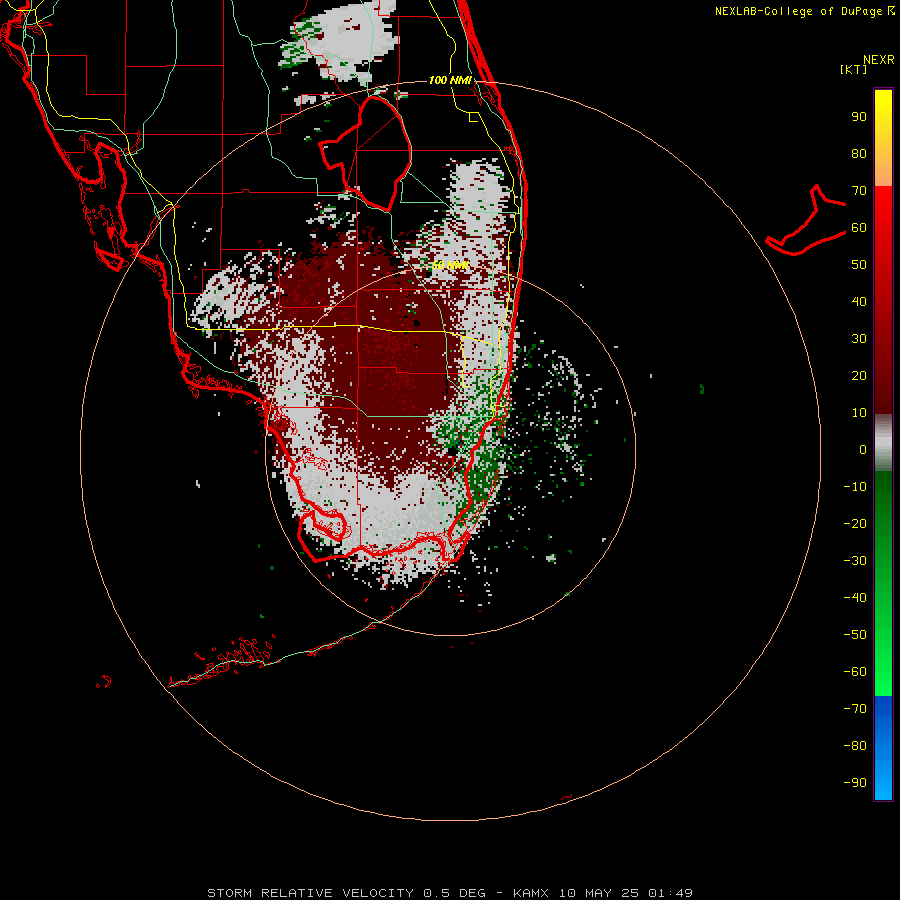The width and height of the screenshot is (900, 900).
Task: Click the -10 scale label
Action: click(855, 487)
